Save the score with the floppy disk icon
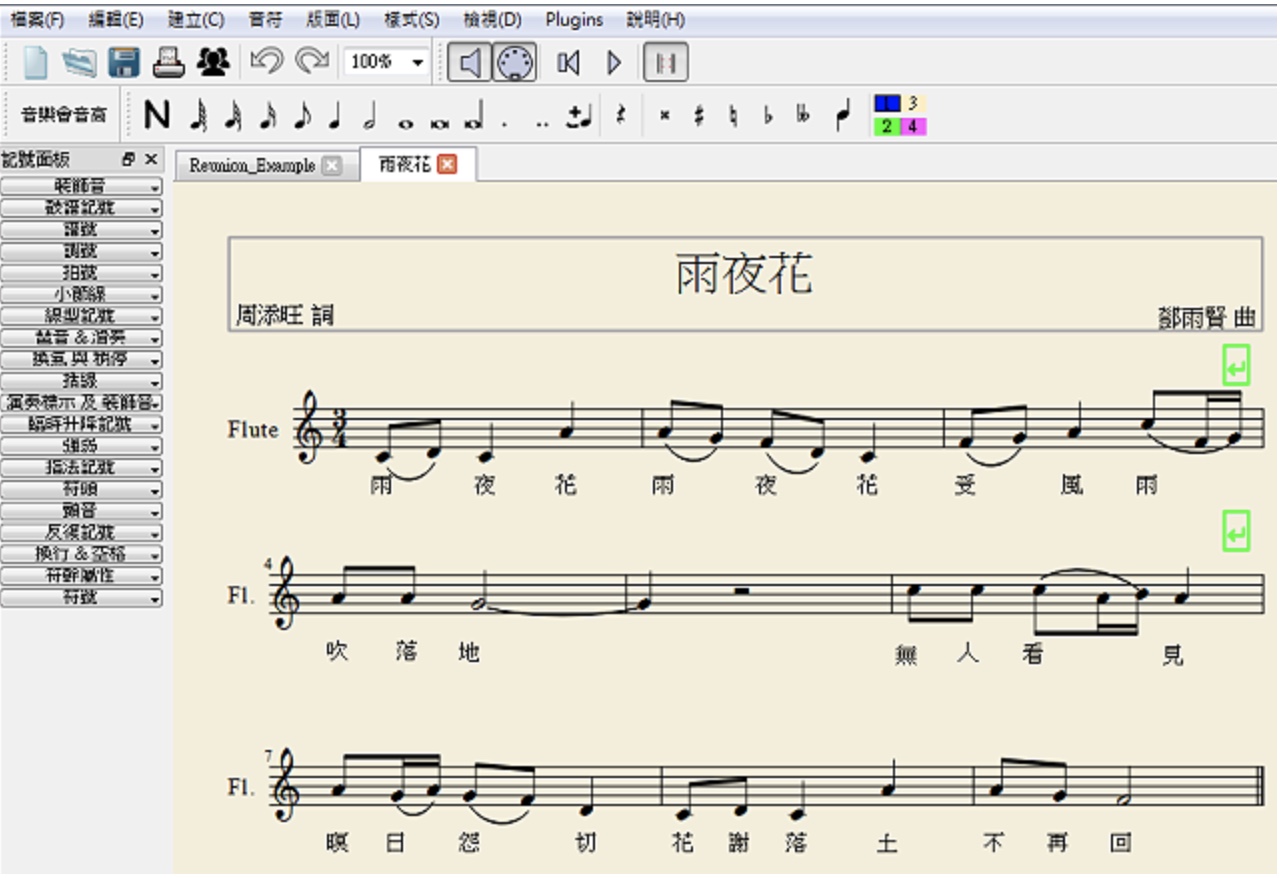The width and height of the screenshot is (1284, 878). point(123,63)
